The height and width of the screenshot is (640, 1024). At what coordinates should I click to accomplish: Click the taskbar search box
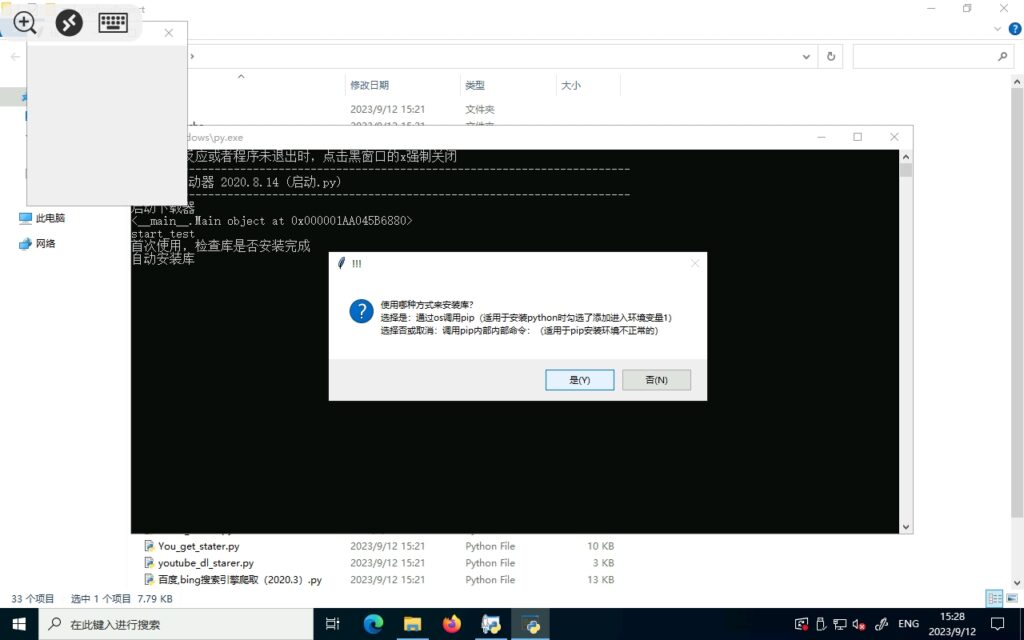(x=180, y=624)
